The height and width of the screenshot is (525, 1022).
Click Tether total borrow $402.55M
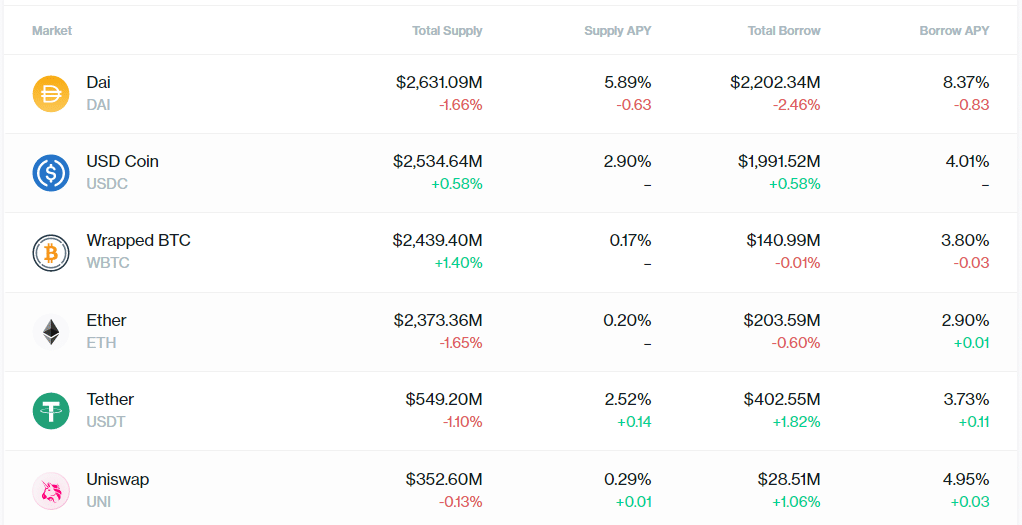tap(782, 399)
